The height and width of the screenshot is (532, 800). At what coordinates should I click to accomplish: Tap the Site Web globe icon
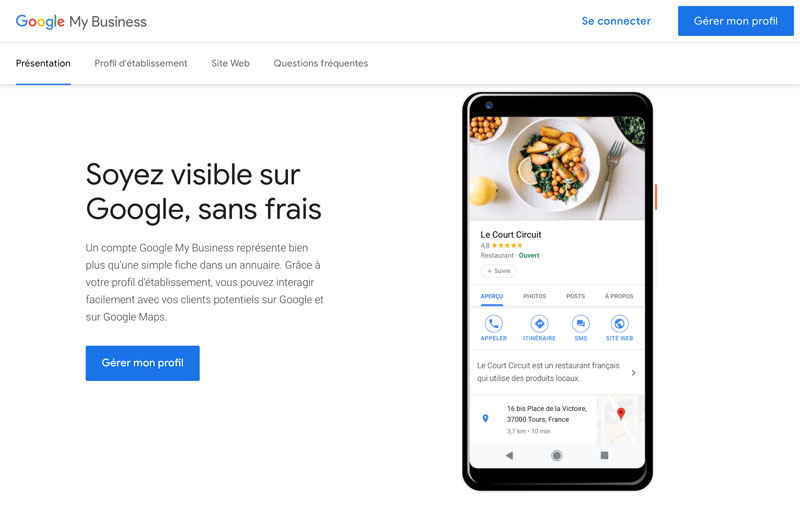point(619,323)
